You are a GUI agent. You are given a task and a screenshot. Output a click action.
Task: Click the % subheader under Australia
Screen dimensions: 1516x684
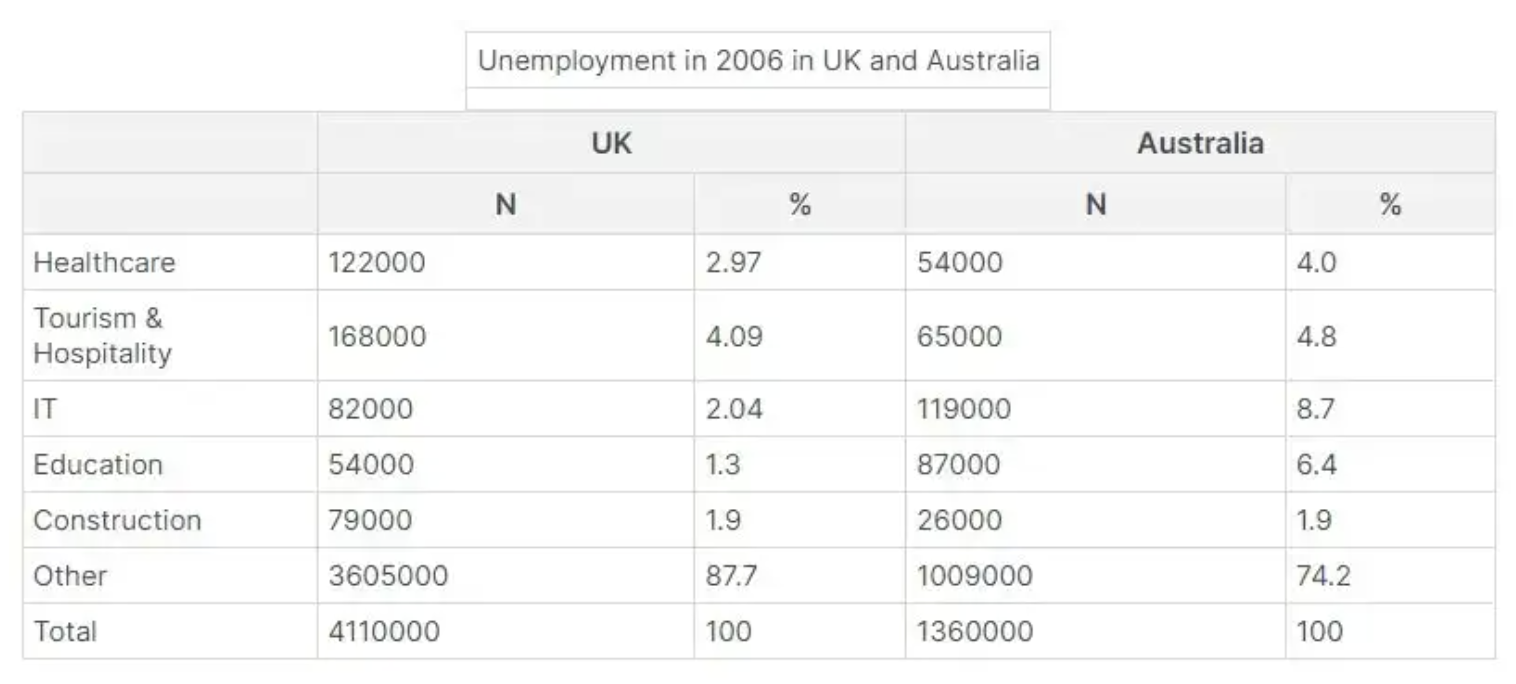pyautogui.click(x=1389, y=205)
